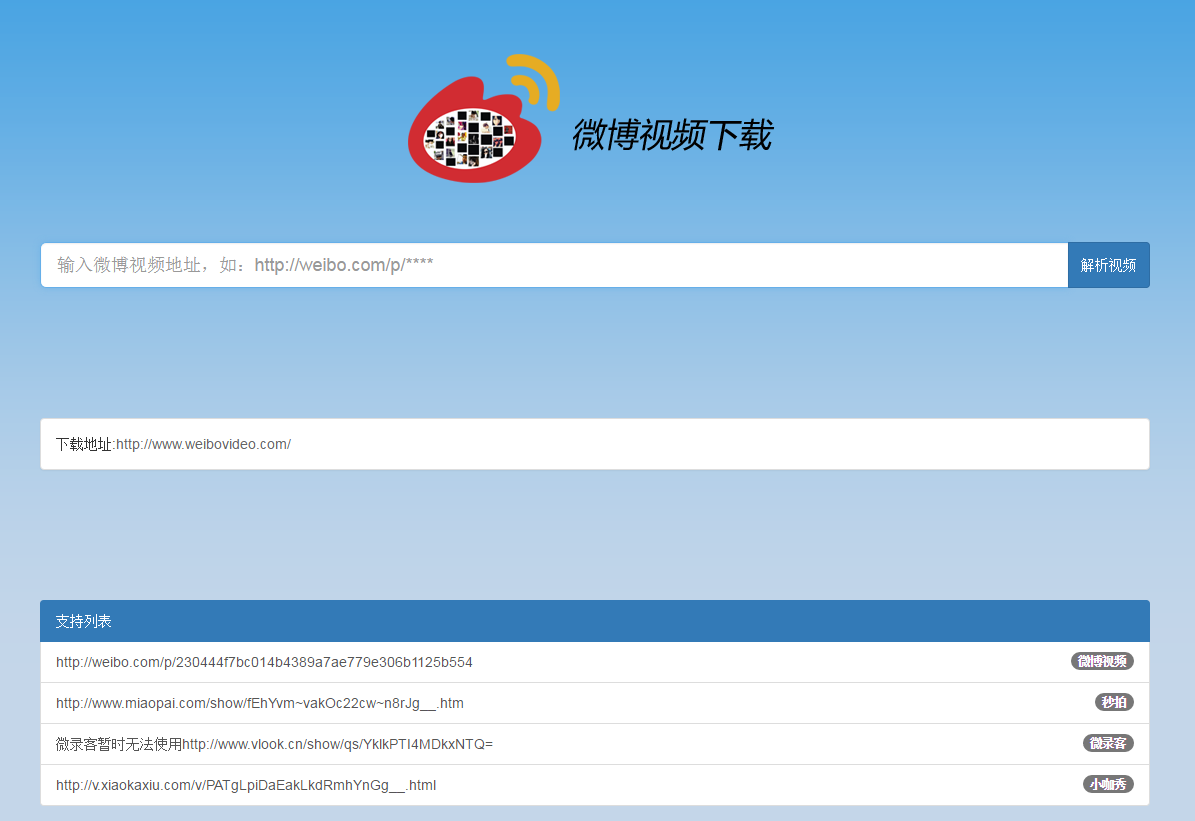Select the 秒拍 source badge
This screenshot has width=1195, height=821.
[x=1114, y=702]
